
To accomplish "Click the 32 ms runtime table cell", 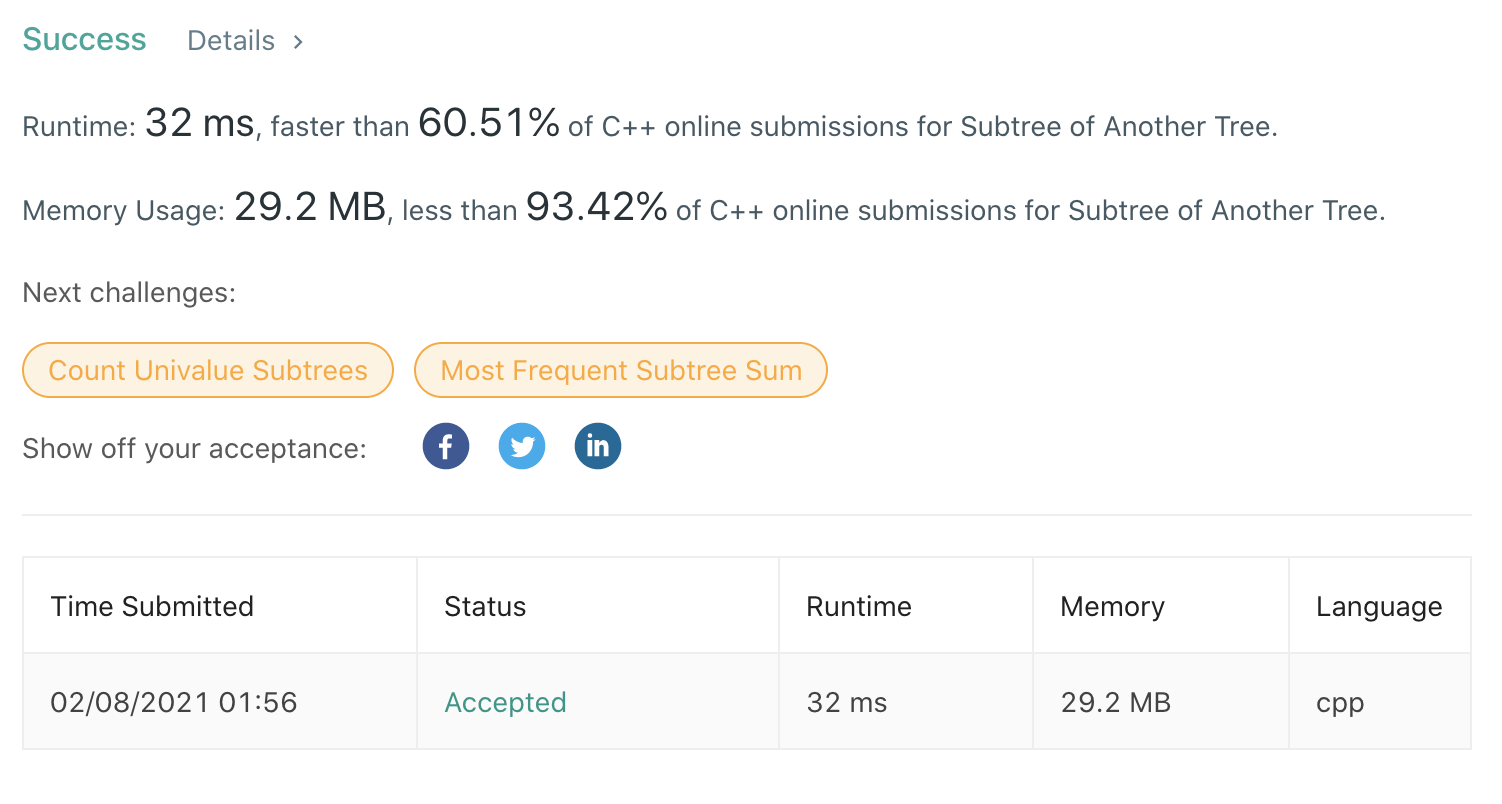I will (847, 702).
